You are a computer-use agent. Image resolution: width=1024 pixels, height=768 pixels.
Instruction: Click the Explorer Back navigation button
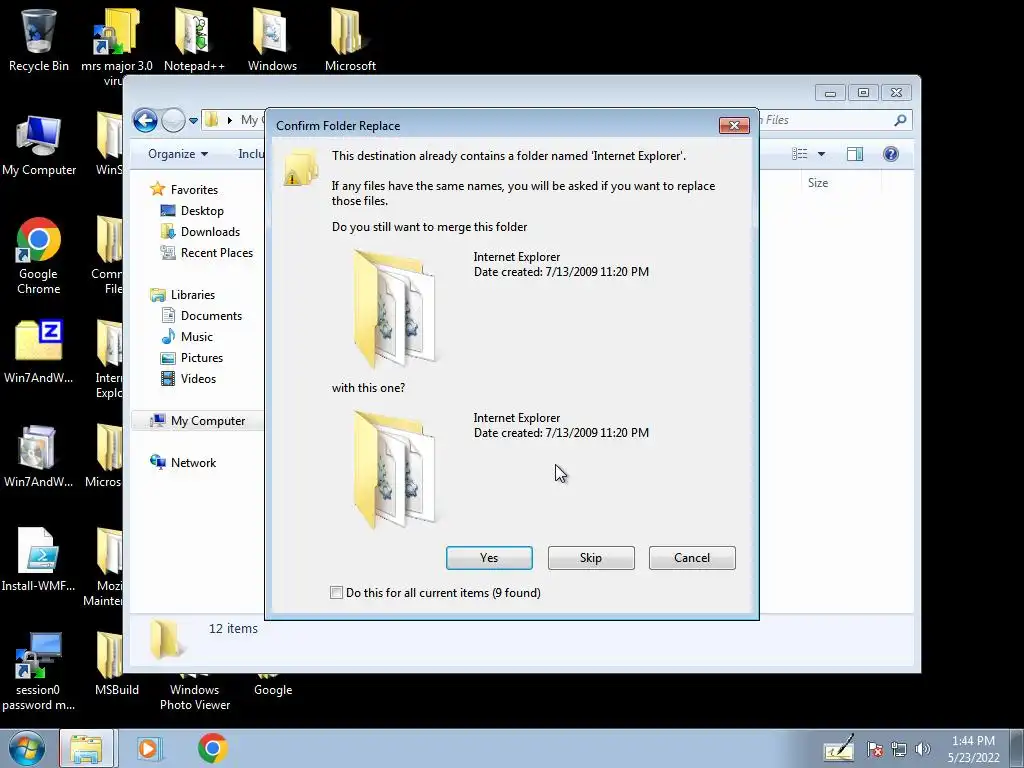145,120
